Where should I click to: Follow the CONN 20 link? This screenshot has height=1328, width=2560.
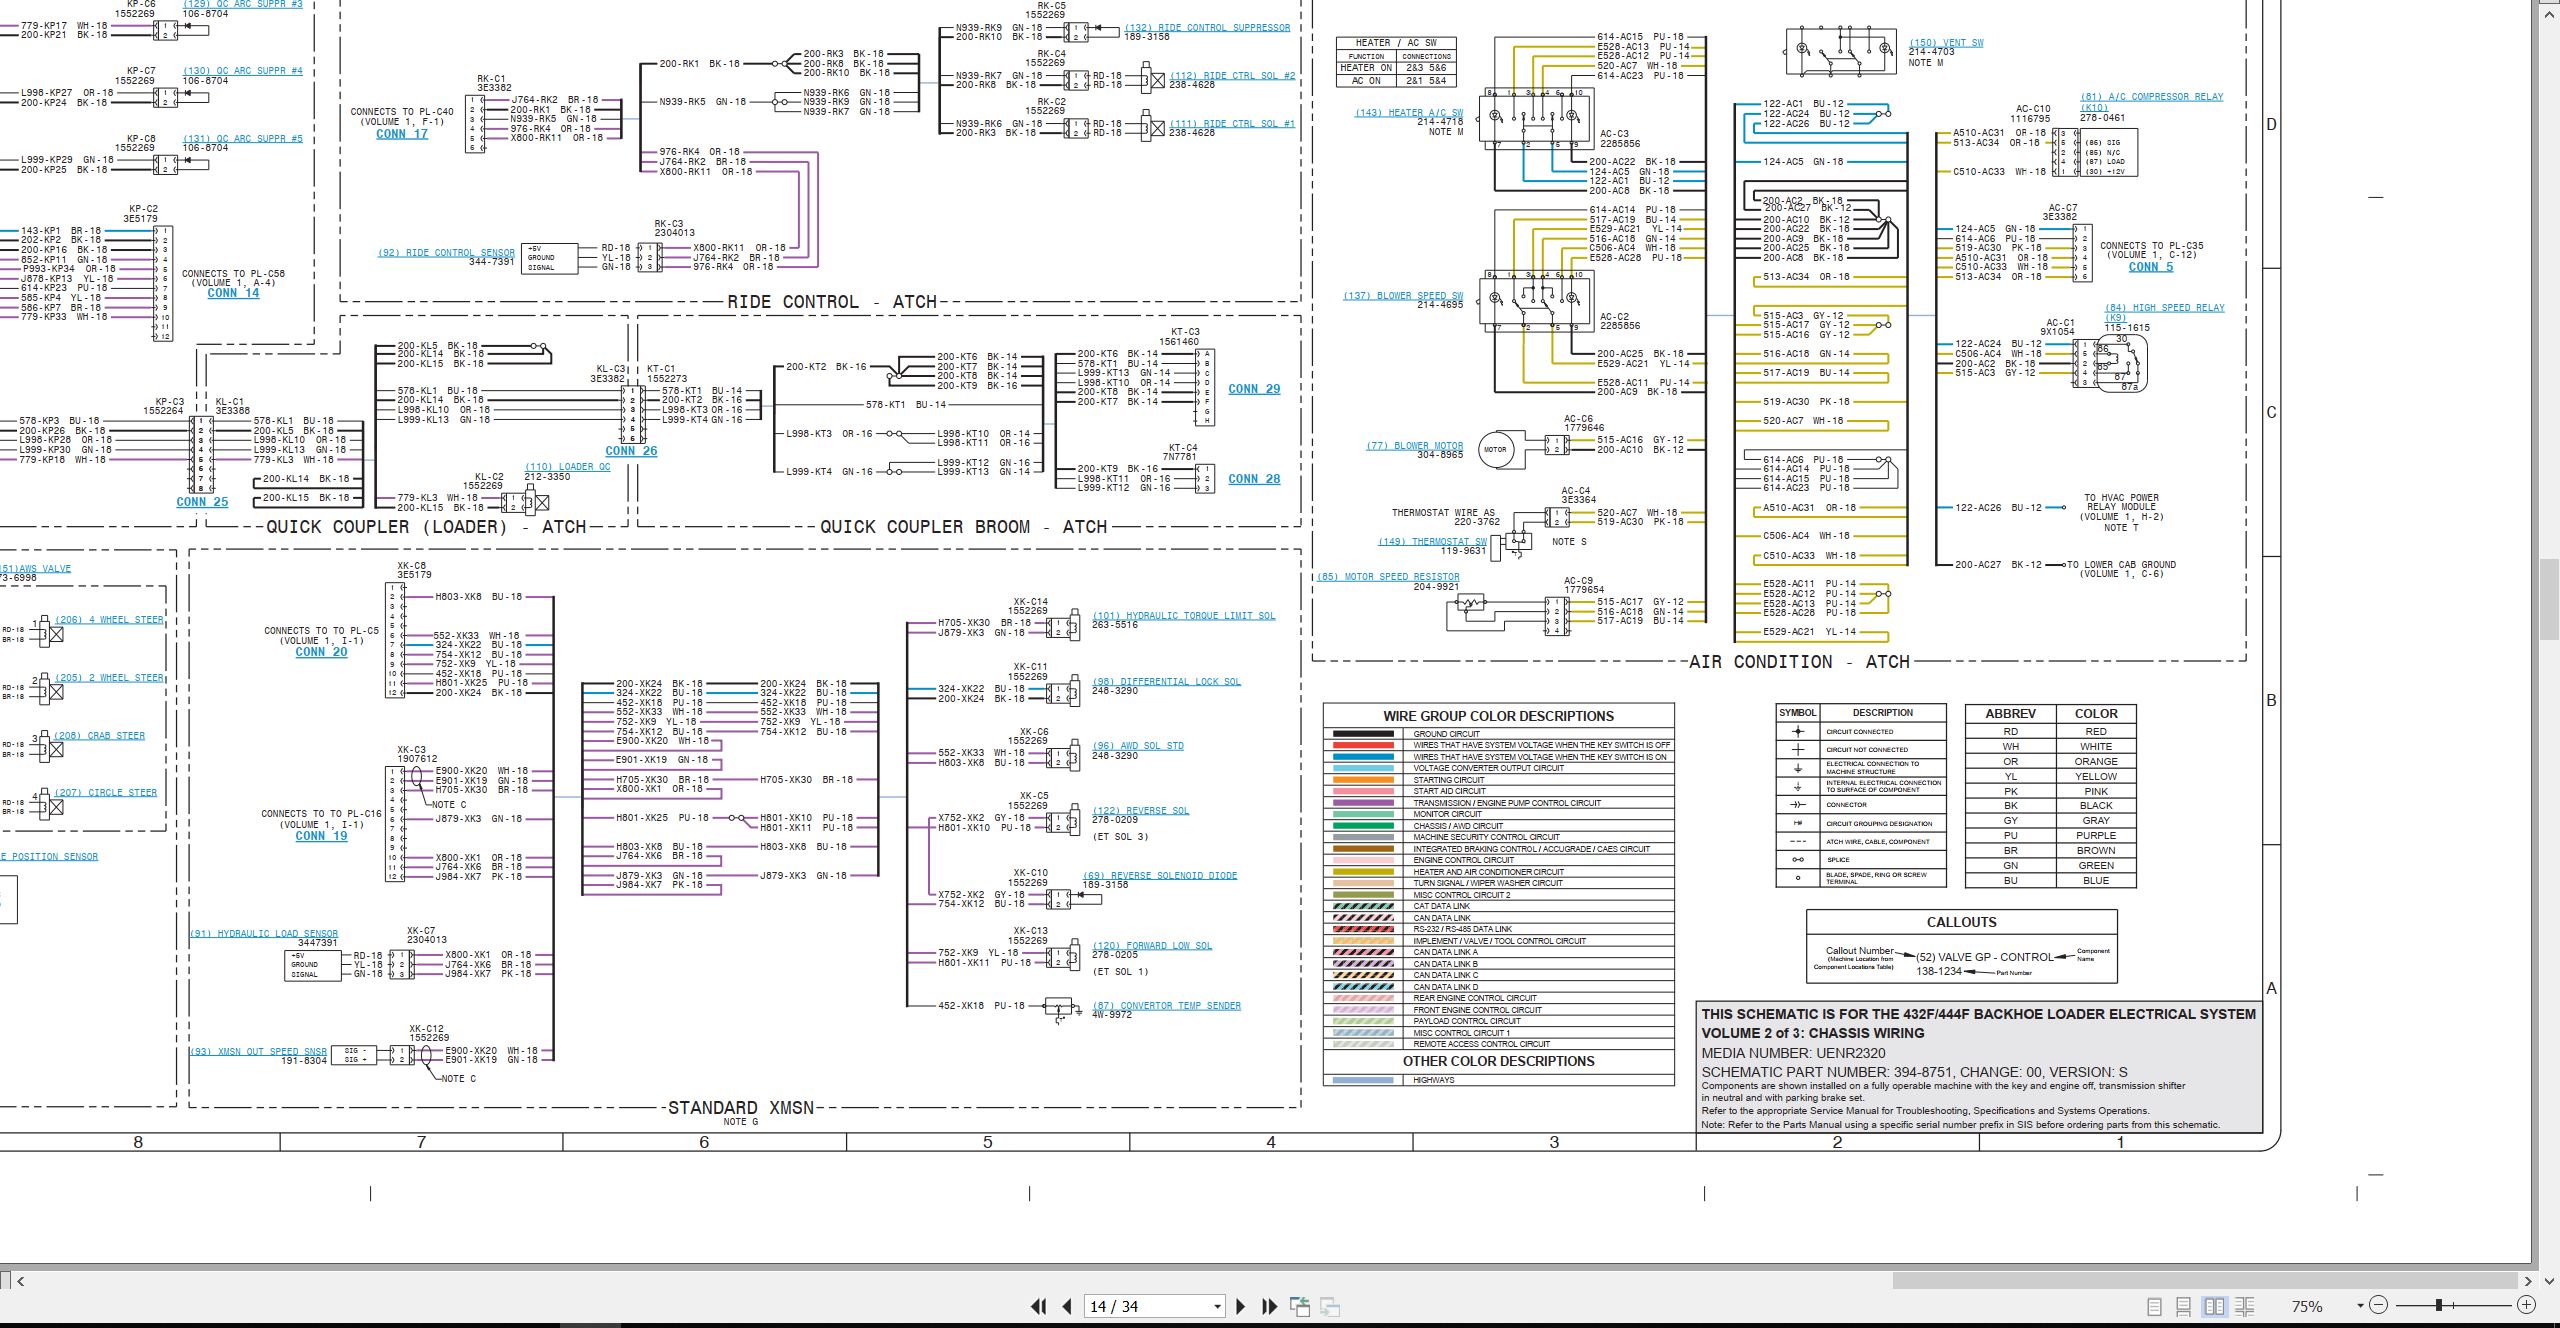[x=321, y=652]
